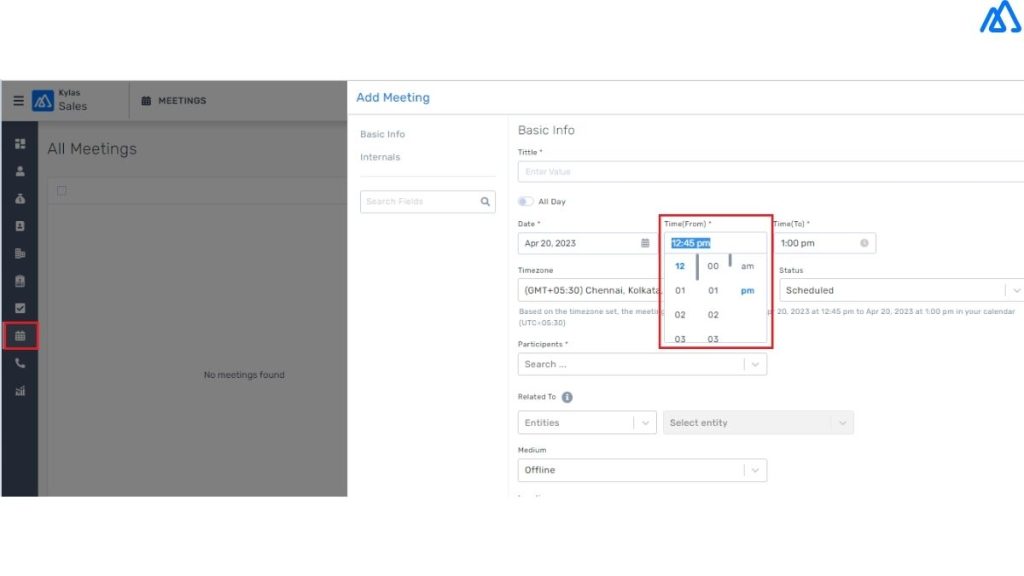Open Reports via the chart icon
This screenshot has width=1024, height=576.
coord(19,392)
